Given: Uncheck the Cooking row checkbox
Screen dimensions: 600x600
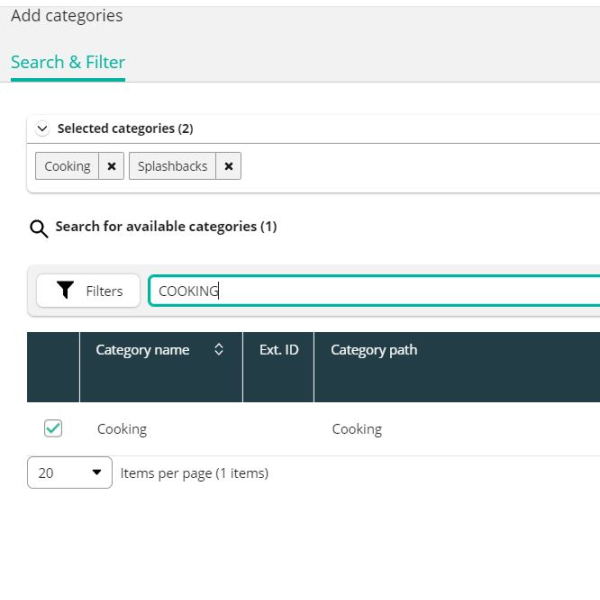Looking at the screenshot, I should tap(53, 428).
